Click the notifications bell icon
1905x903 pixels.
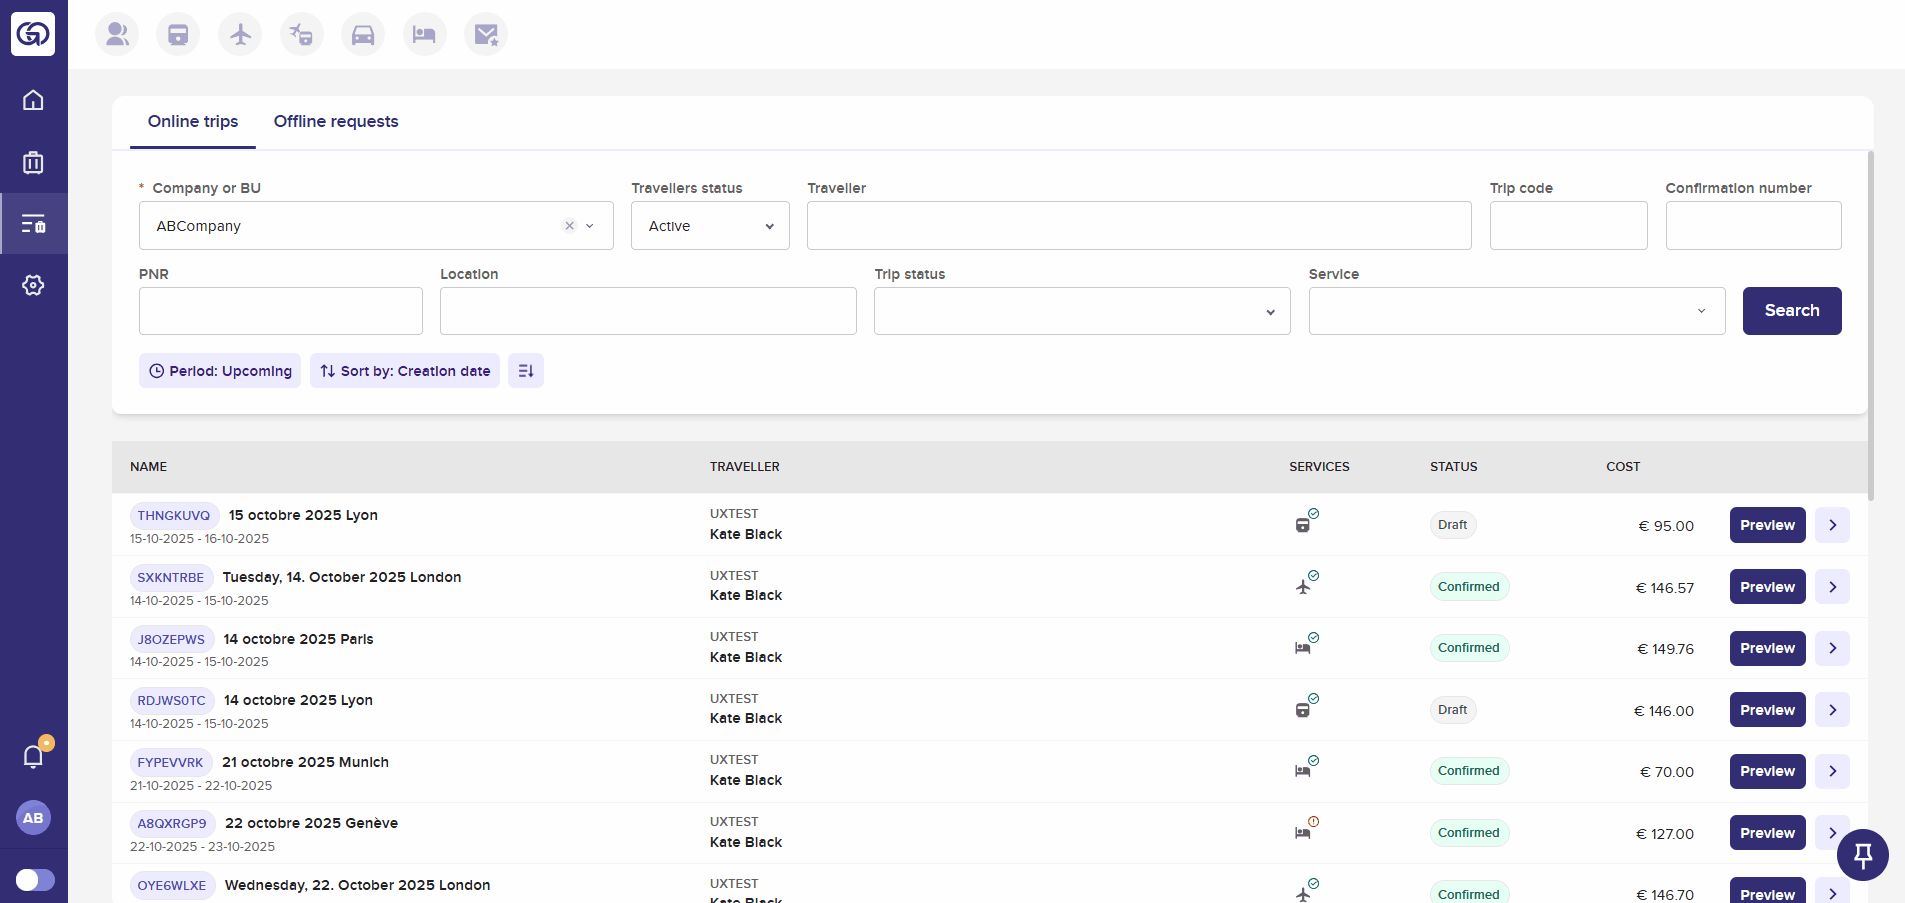[x=33, y=756]
